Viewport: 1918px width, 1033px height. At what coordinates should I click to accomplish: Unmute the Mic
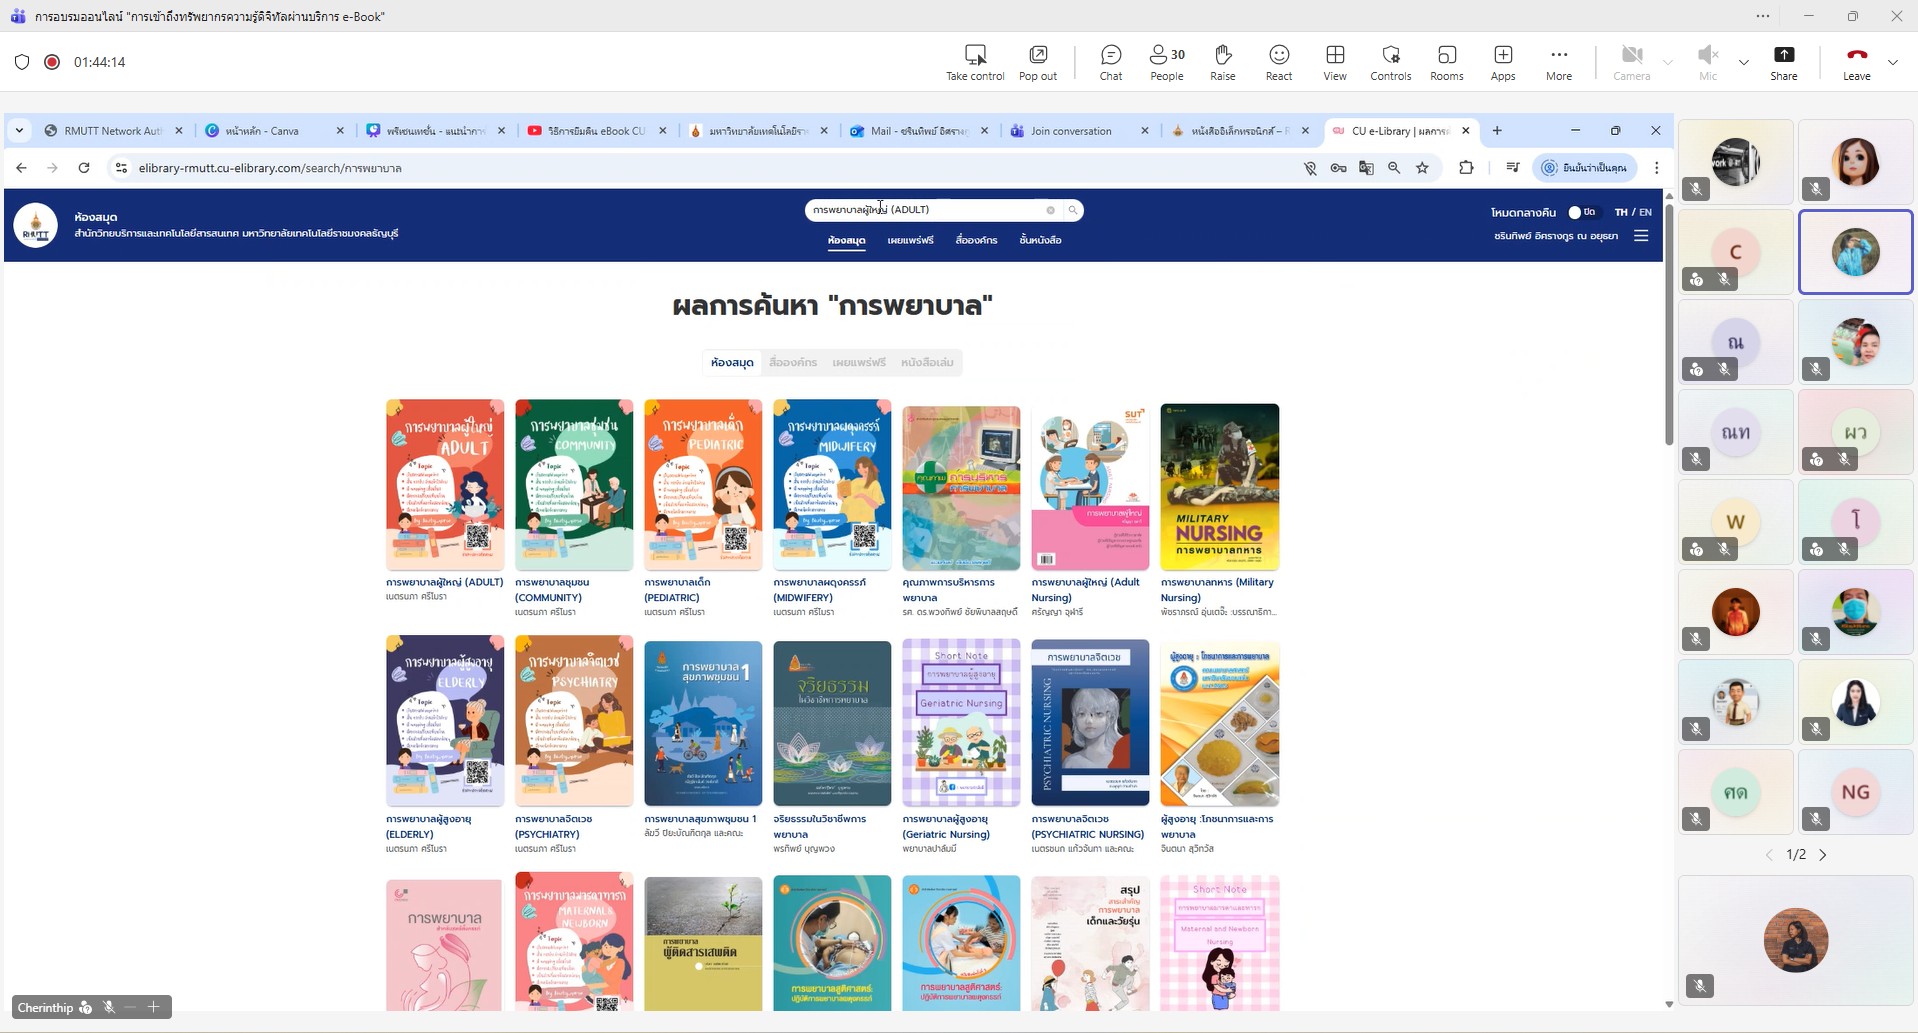1707,62
